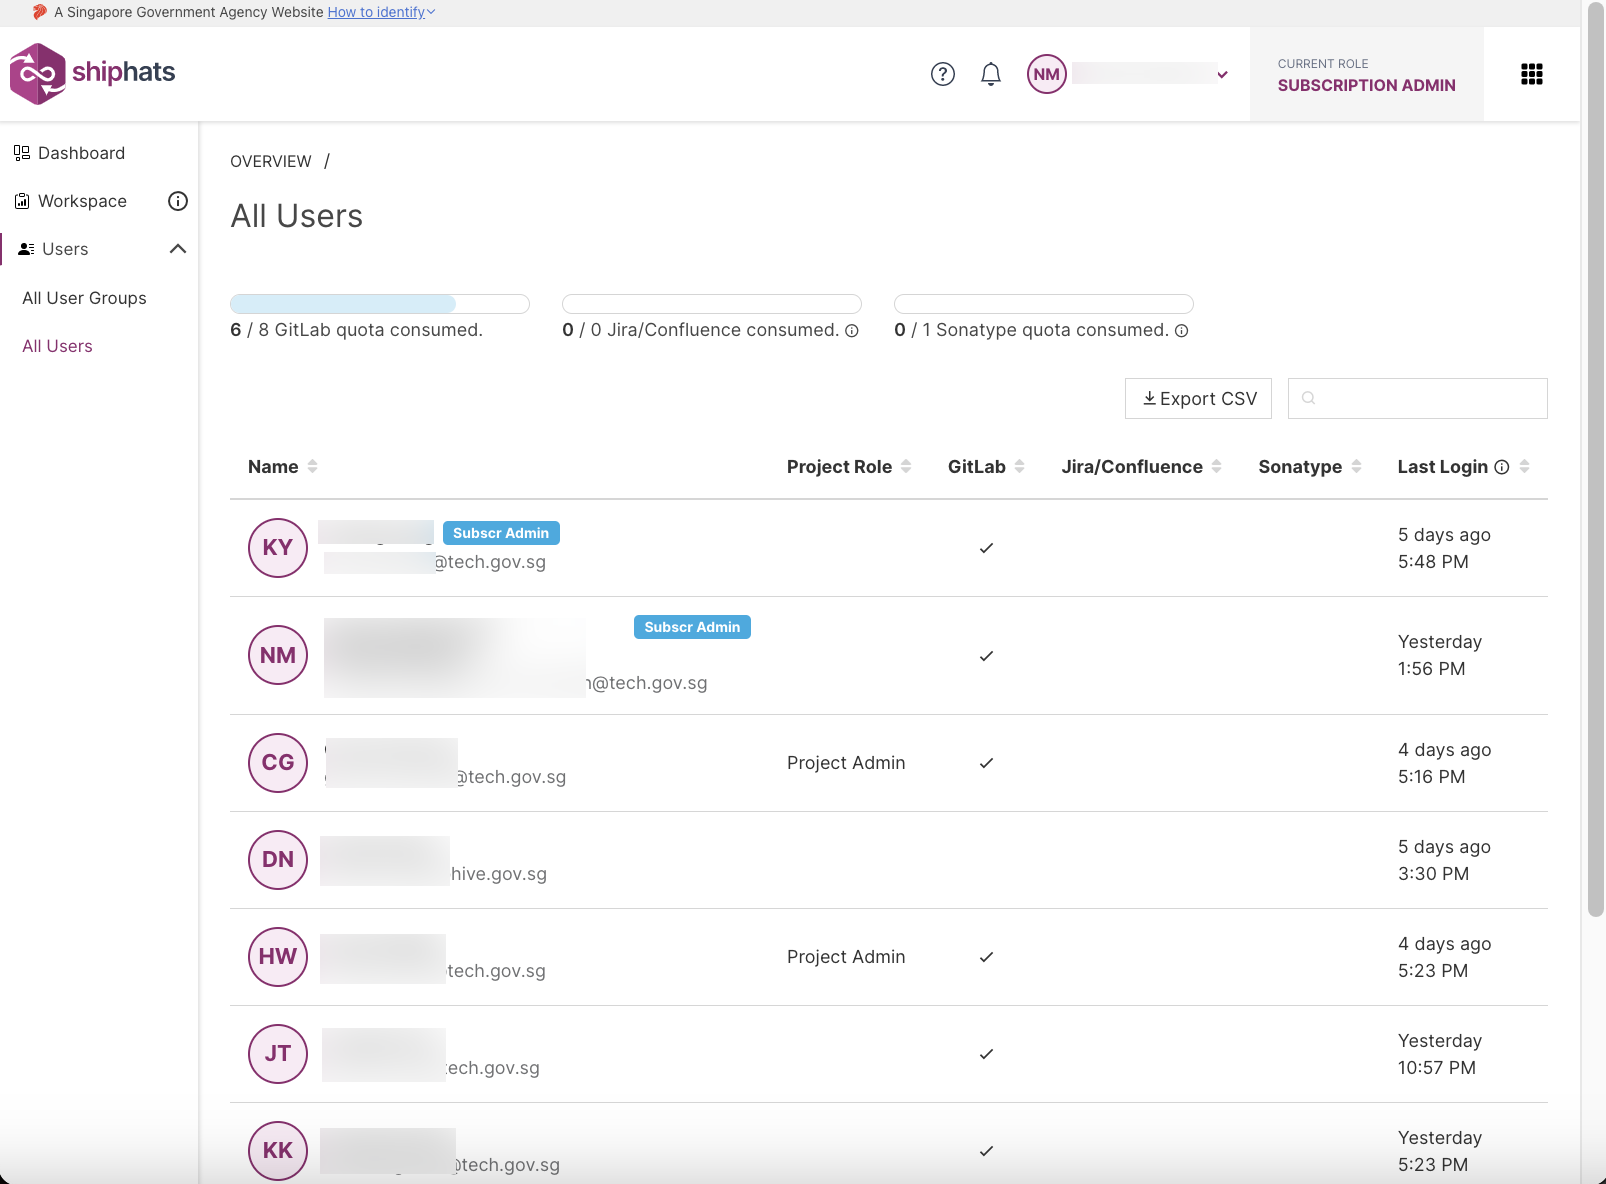Image resolution: width=1606 pixels, height=1184 pixels.
Task: Open the notifications bell
Action: click(990, 74)
